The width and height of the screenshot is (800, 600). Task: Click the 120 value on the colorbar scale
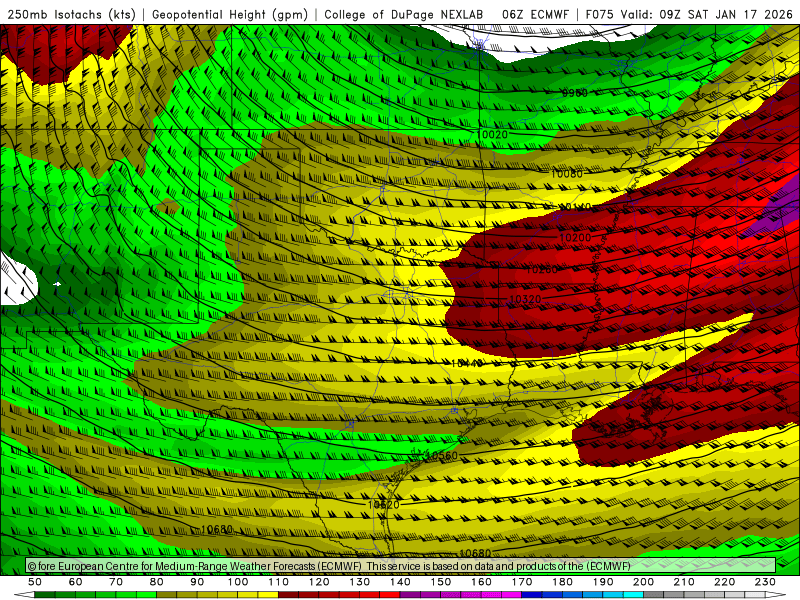point(319,582)
